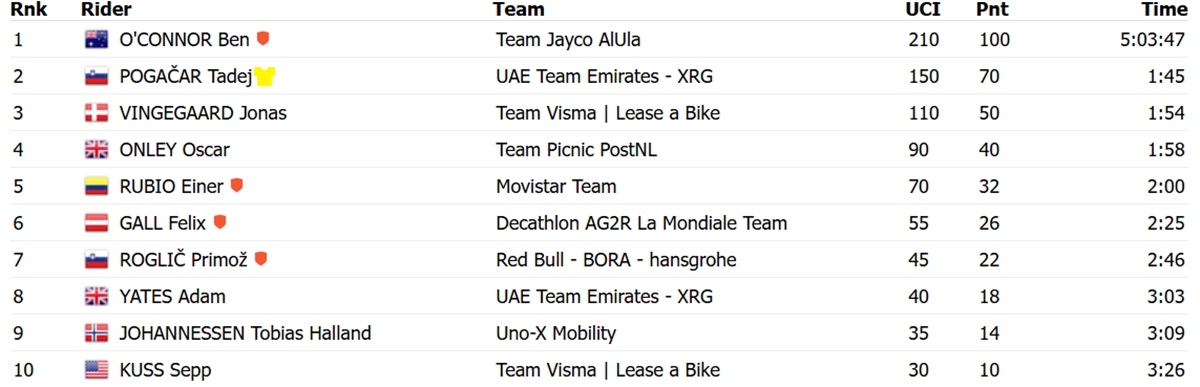Screen dimensions: 1200x387
Task: Open rider page for YATES Adam
Action: (172, 297)
